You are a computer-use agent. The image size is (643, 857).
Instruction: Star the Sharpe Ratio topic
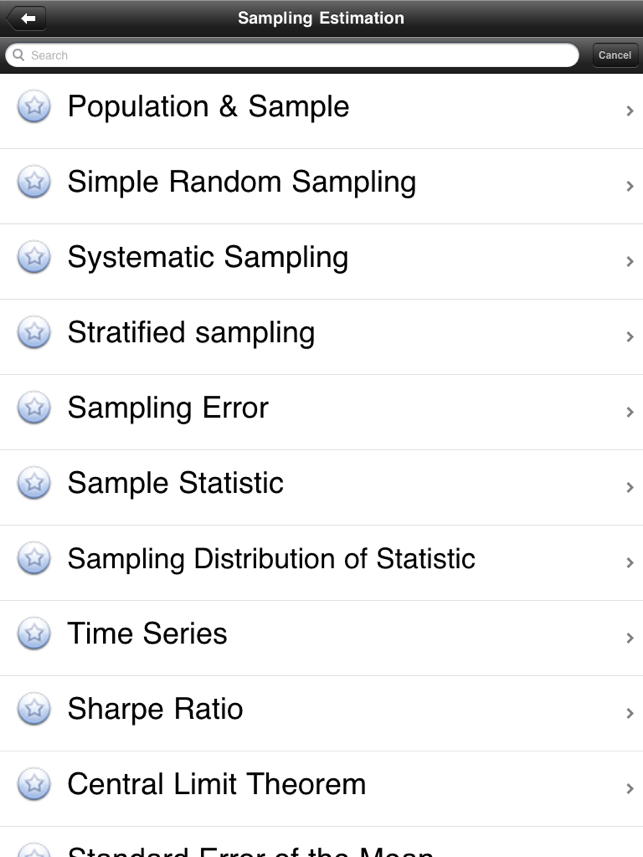tap(34, 709)
